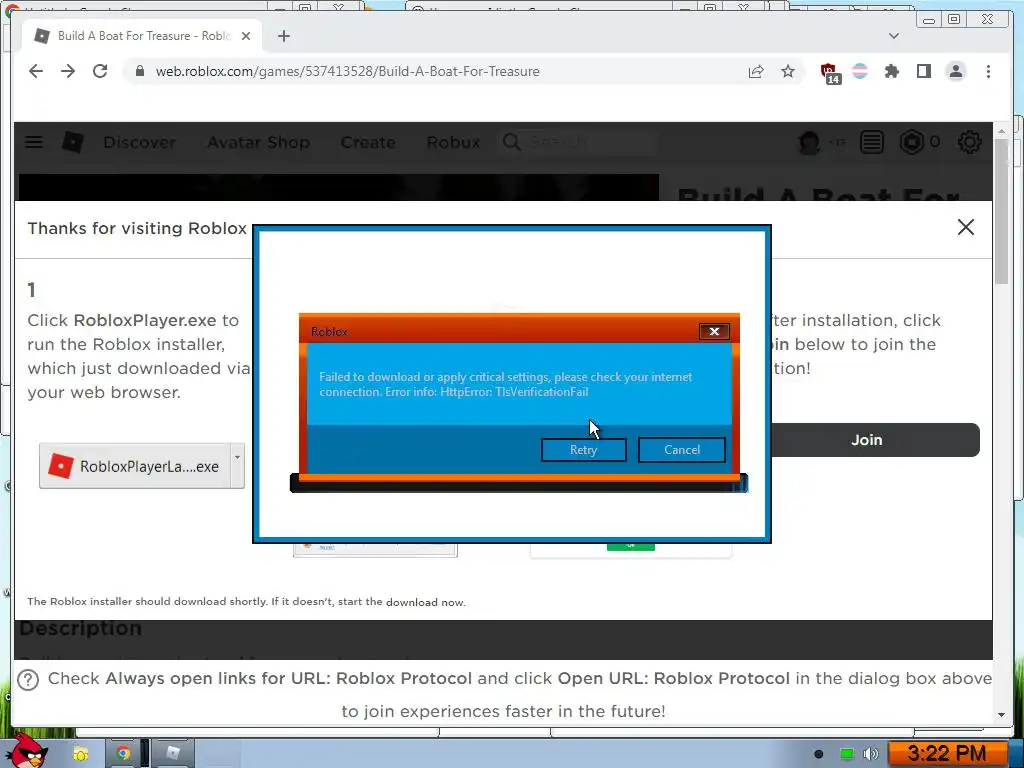
Task: Reload the page with the refresh icon
Action: pos(100,71)
